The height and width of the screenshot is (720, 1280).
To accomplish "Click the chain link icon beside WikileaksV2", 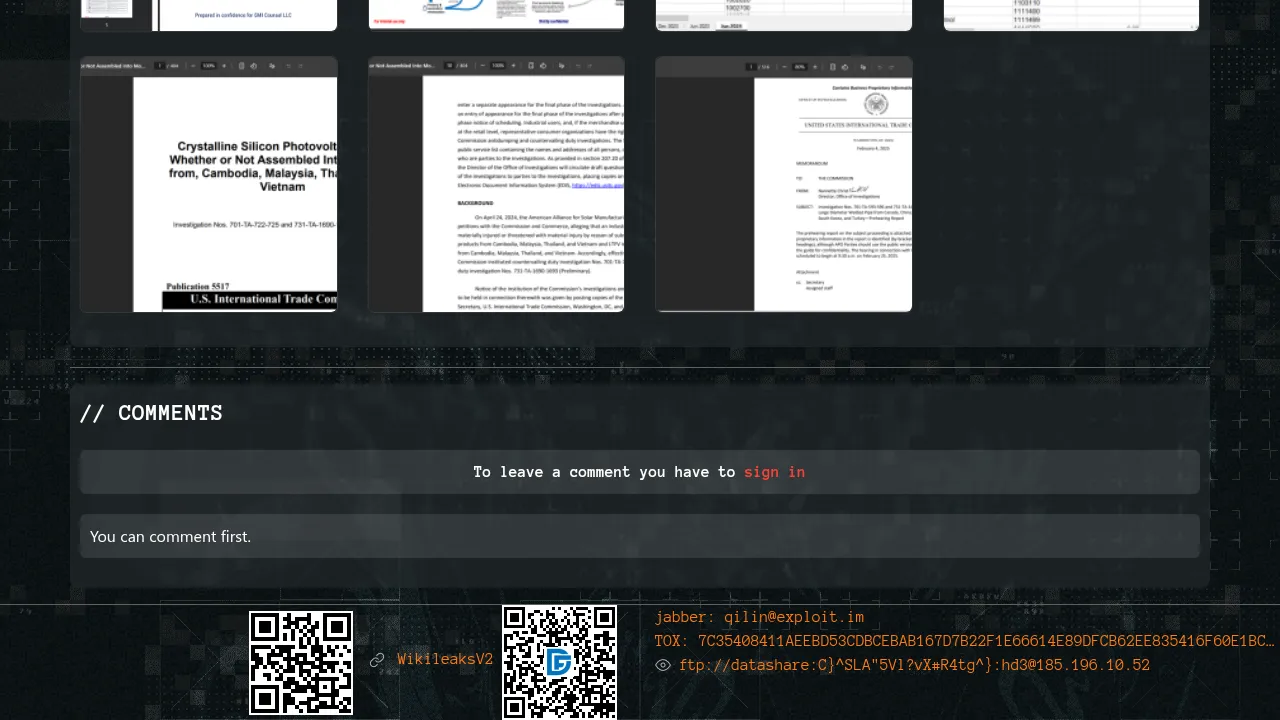I will click(377, 660).
